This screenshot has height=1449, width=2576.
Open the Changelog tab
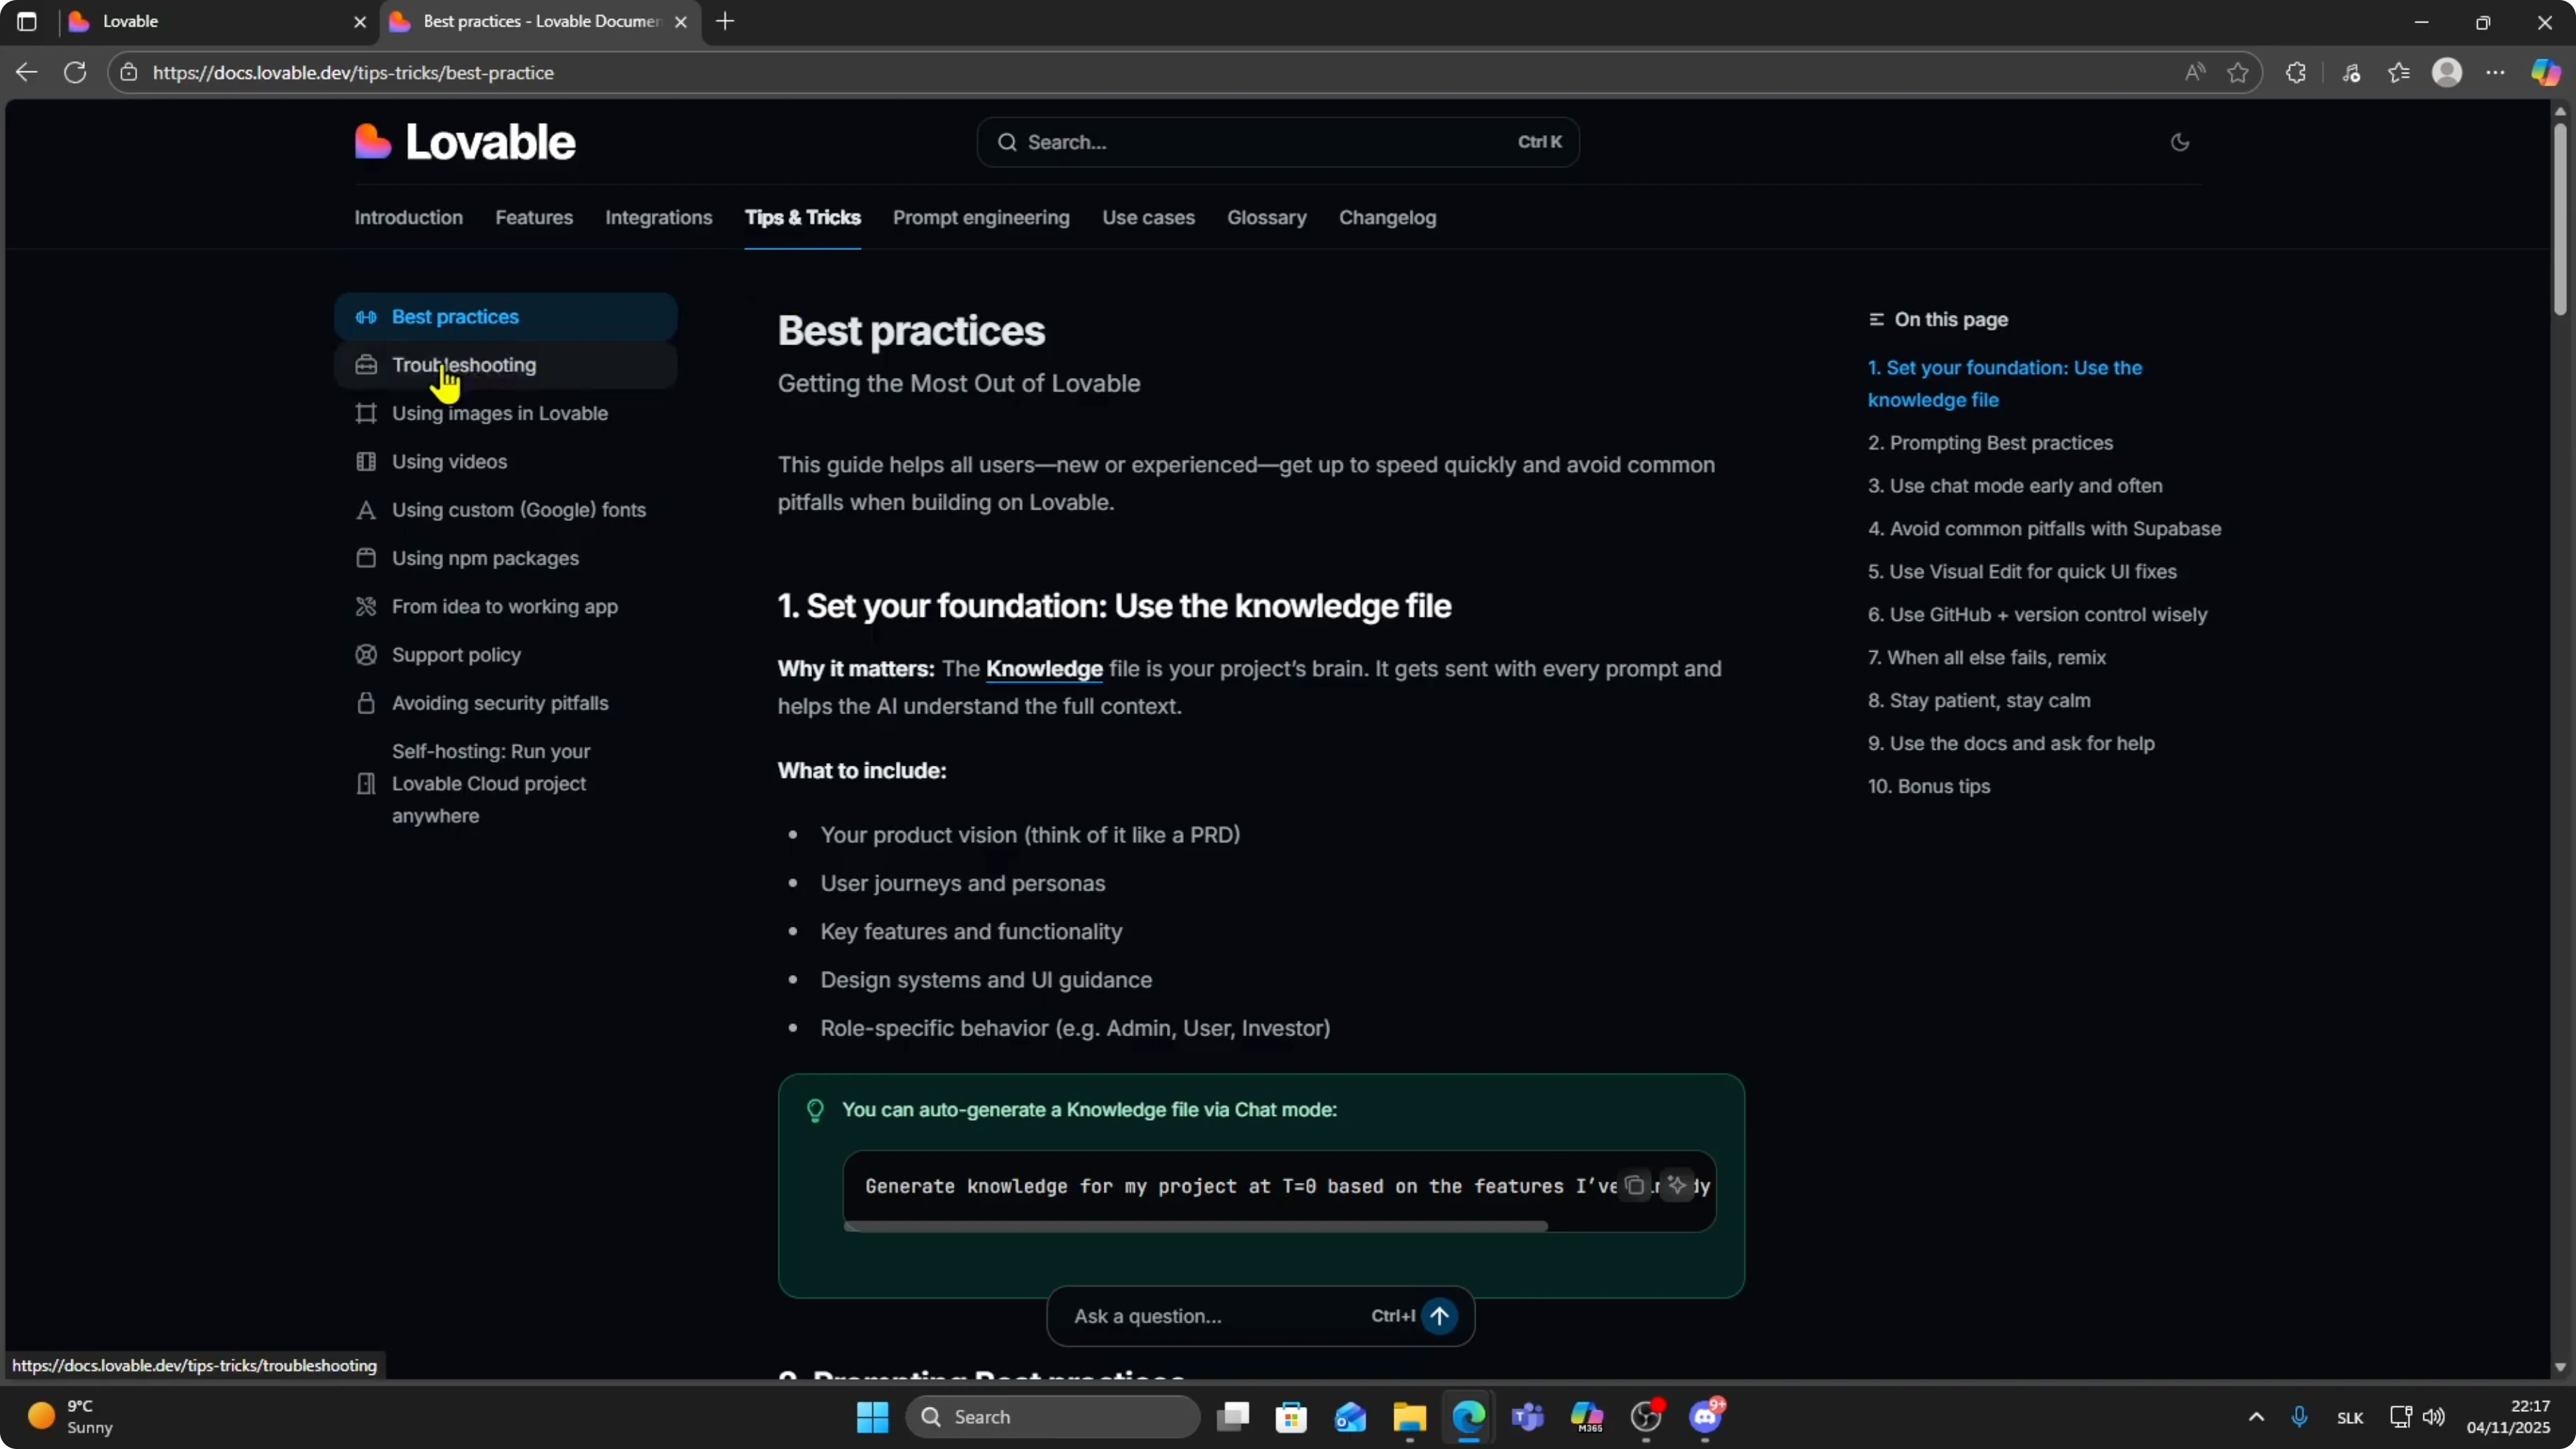point(1387,217)
